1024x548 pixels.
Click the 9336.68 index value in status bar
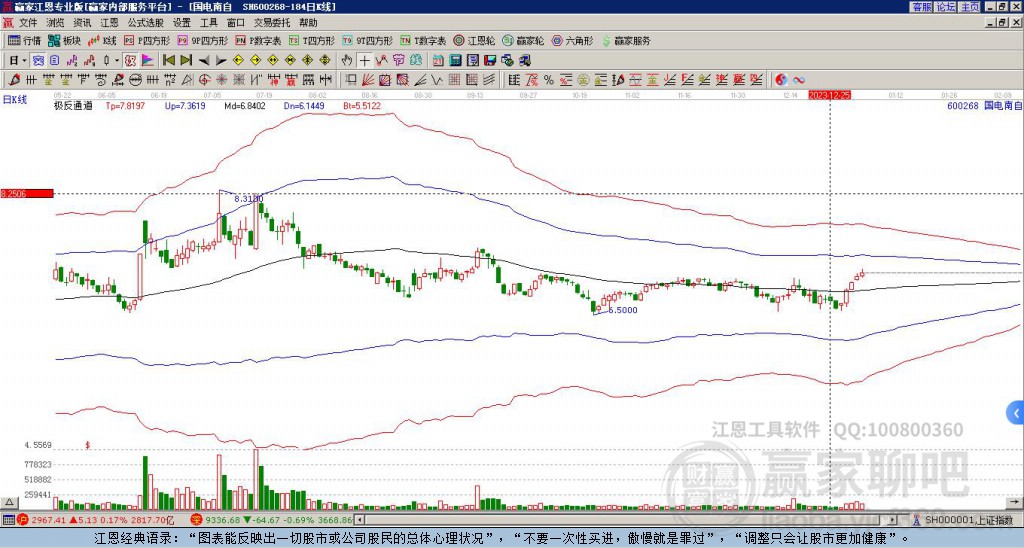tap(223, 520)
